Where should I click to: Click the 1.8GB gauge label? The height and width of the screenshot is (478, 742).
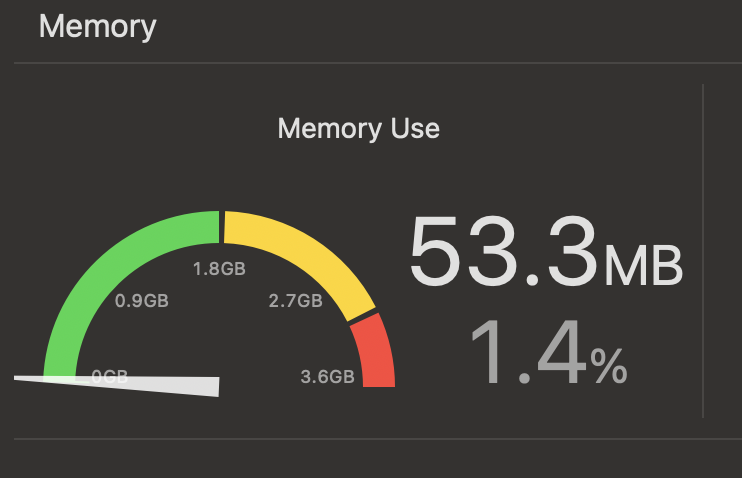(219, 269)
